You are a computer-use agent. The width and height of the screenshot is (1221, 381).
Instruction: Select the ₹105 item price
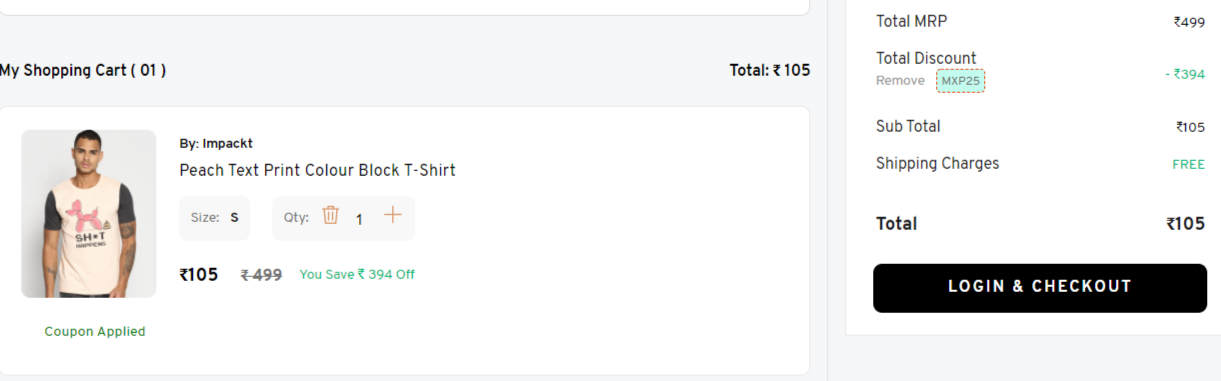tap(198, 274)
